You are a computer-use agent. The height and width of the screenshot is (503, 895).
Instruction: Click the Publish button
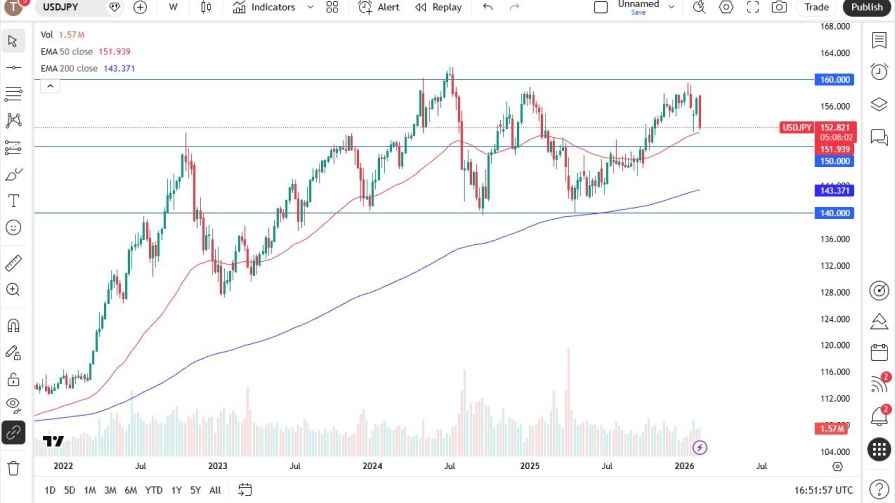point(866,7)
